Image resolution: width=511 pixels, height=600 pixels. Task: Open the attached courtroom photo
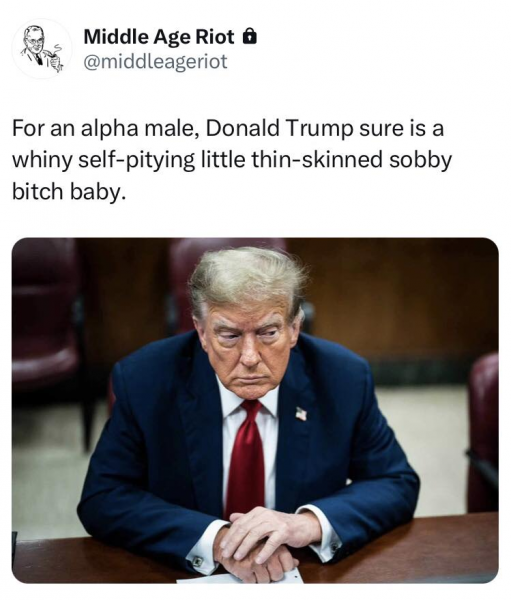(255, 410)
